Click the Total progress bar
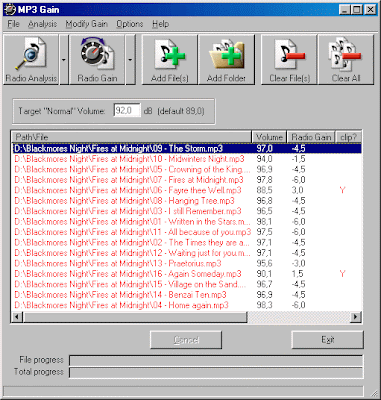The width and height of the screenshot is (381, 400). pyautogui.click(x=216, y=373)
